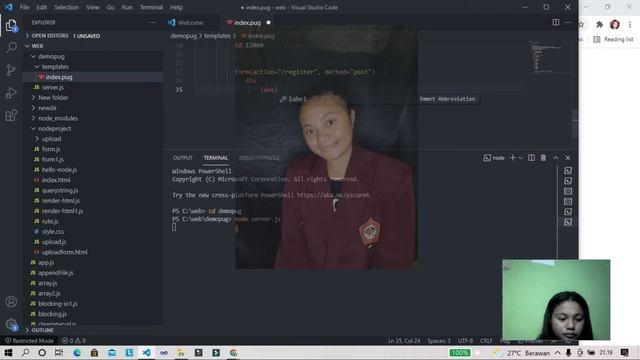Open the Manage gear icon

(11, 324)
